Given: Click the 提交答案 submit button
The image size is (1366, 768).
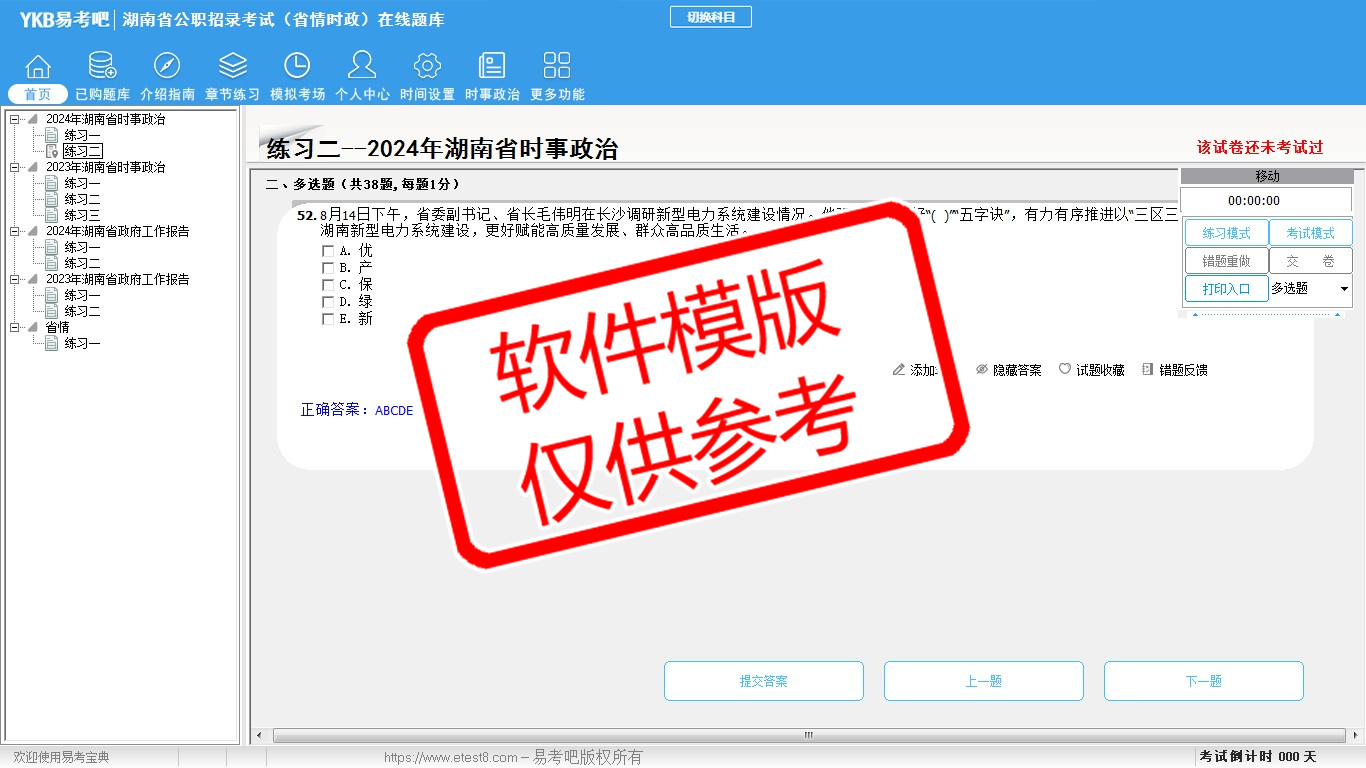Looking at the screenshot, I should 763,681.
